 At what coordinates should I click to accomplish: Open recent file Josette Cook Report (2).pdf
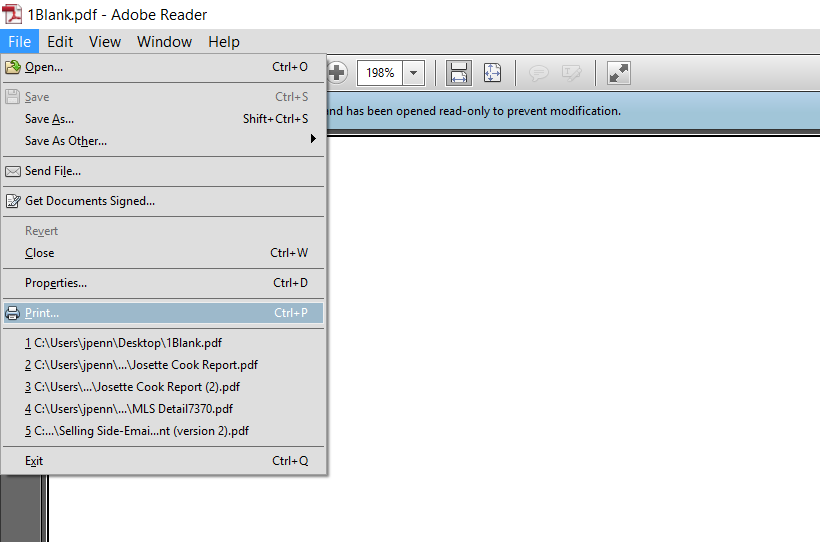tap(132, 387)
